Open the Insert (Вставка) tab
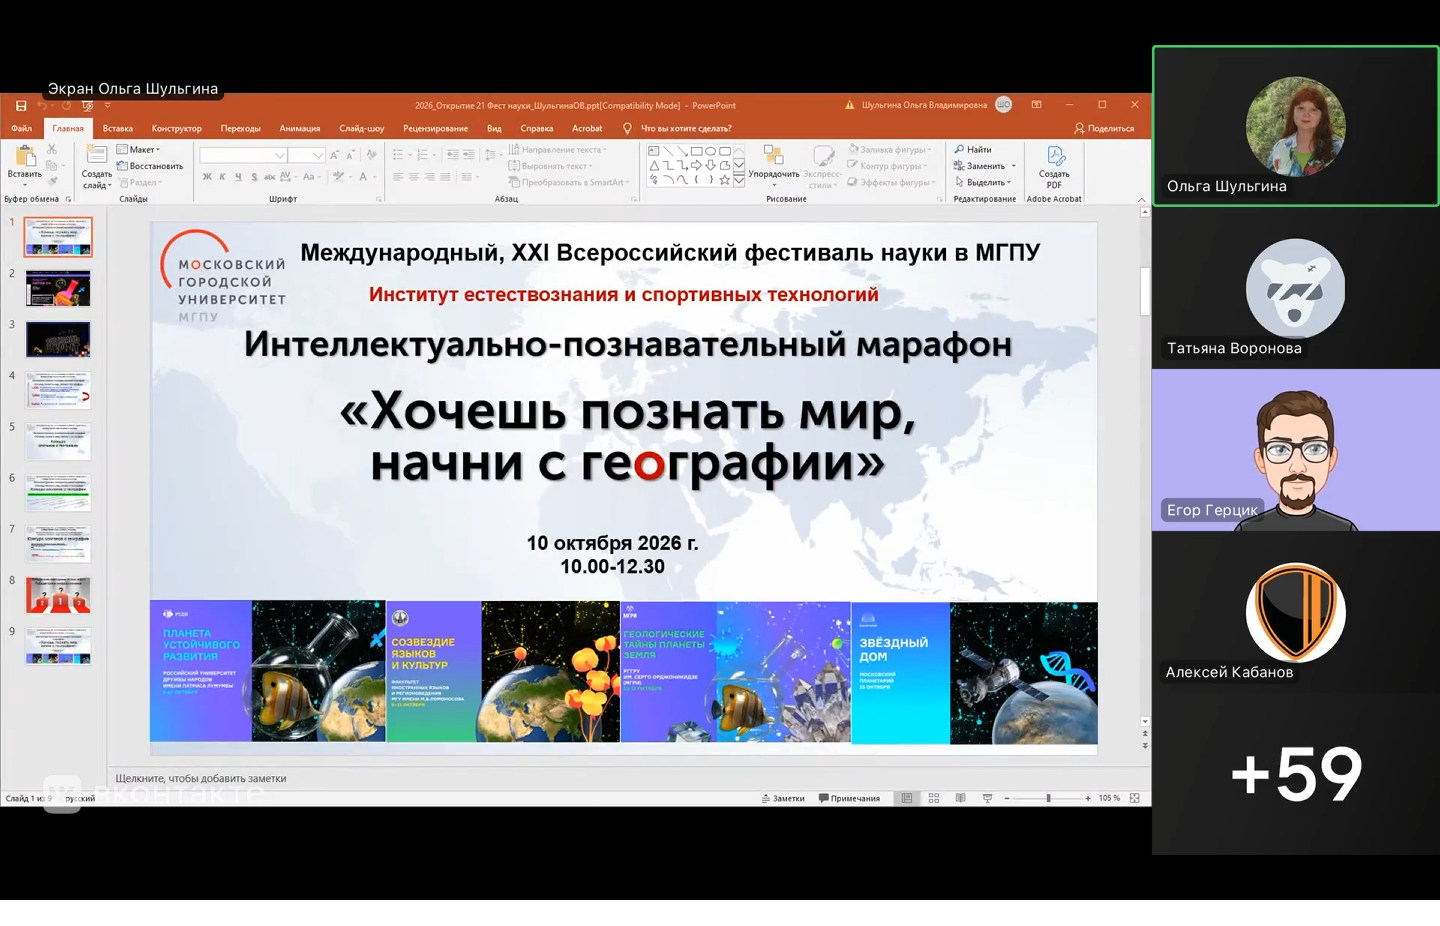 pyautogui.click(x=118, y=128)
